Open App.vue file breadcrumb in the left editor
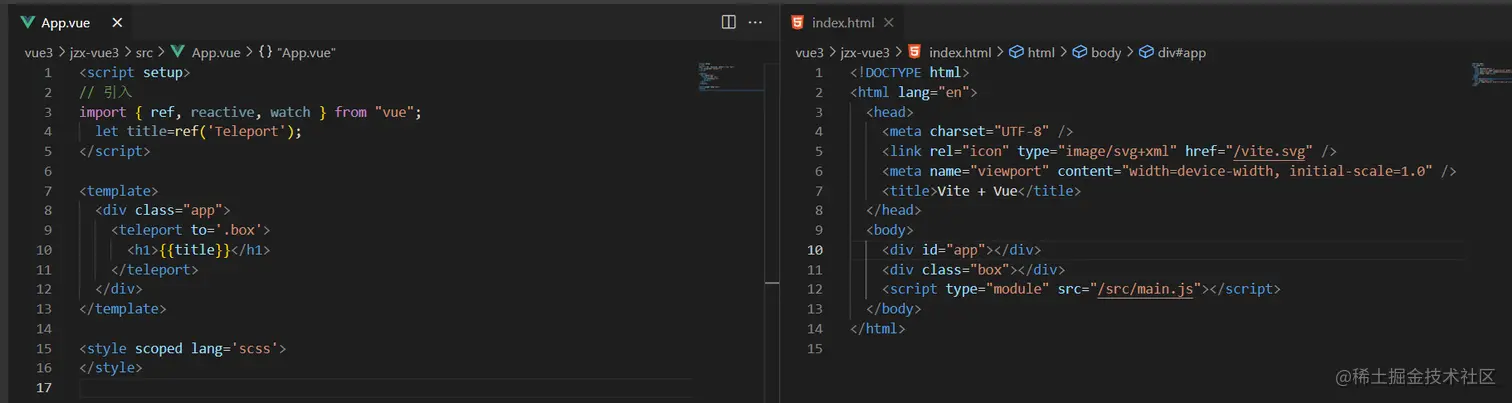Viewport: 1512px width, 403px height. [x=216, y=52]
